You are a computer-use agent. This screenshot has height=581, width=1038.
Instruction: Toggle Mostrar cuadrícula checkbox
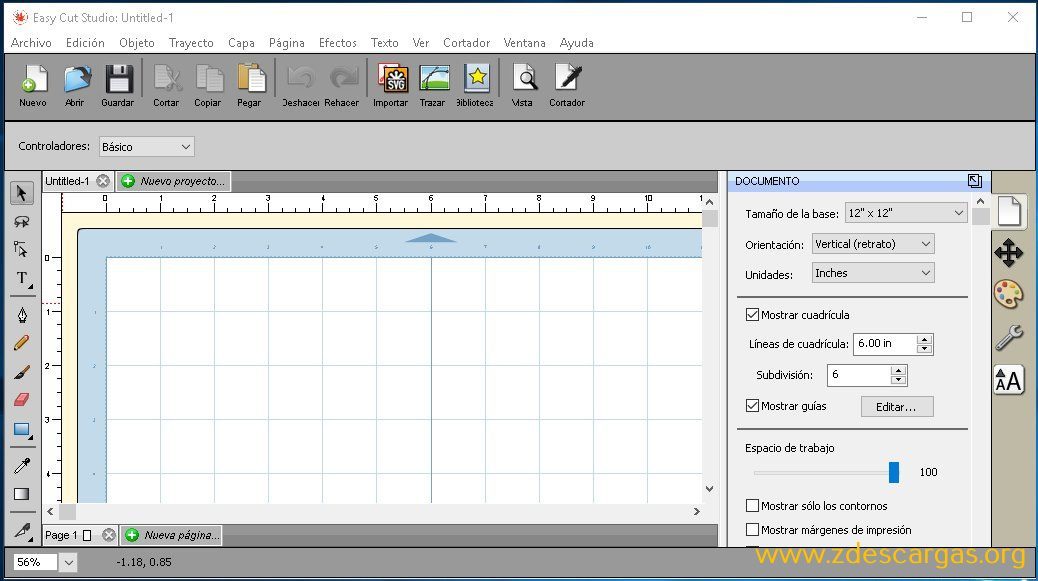tap(752, 314)
